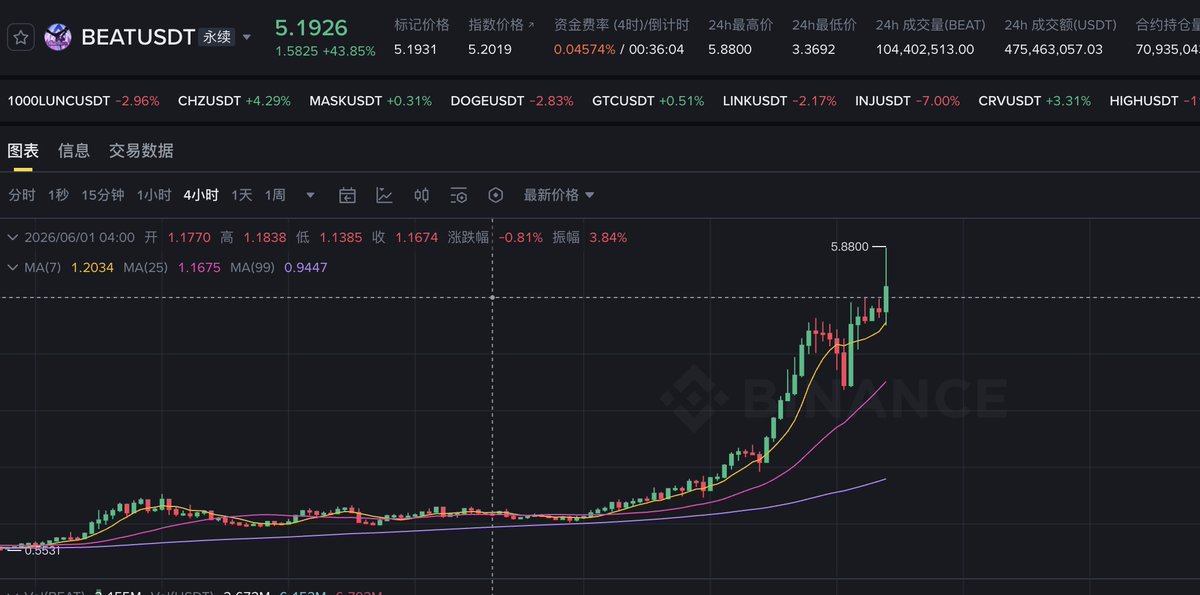Image resolution: width=1200 pixels, height=595 pixels.
Task: Open CRVUSDT ticker in the marquee
Action: pyautogui.click(x=1035, y=101)
